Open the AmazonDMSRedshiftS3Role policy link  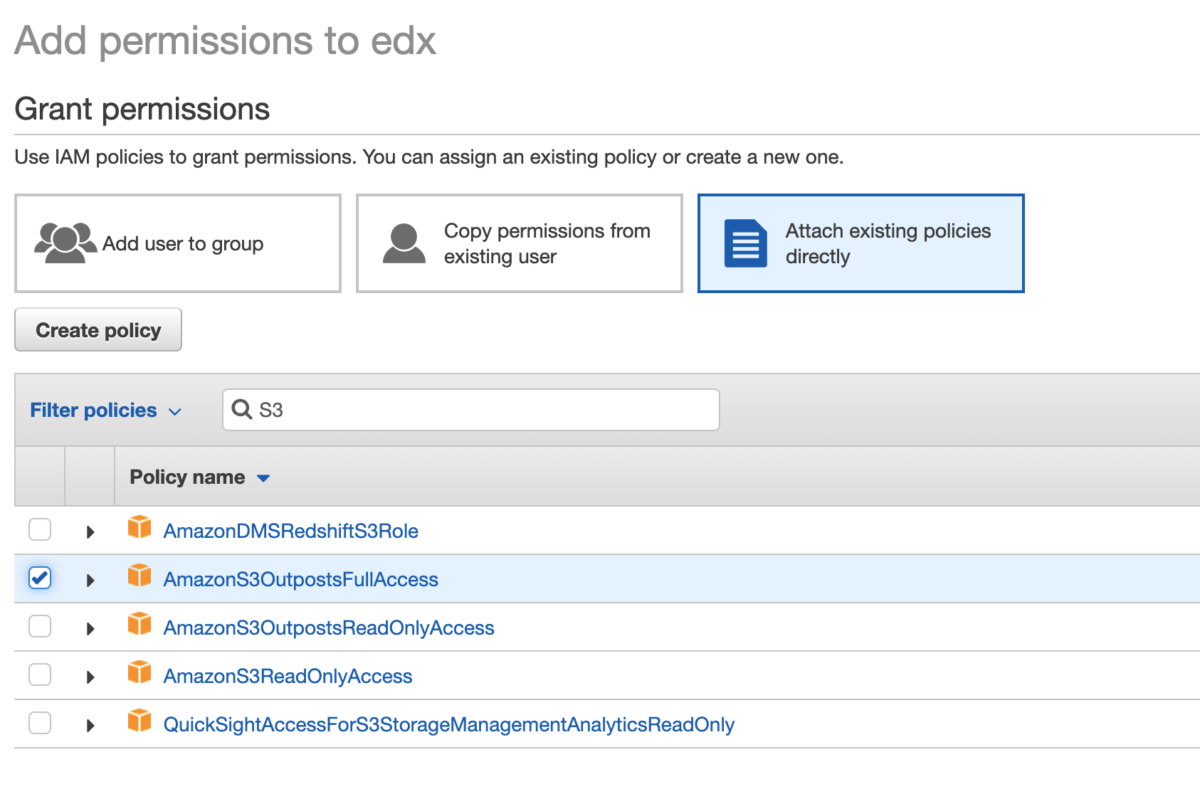tap(291, 531)
